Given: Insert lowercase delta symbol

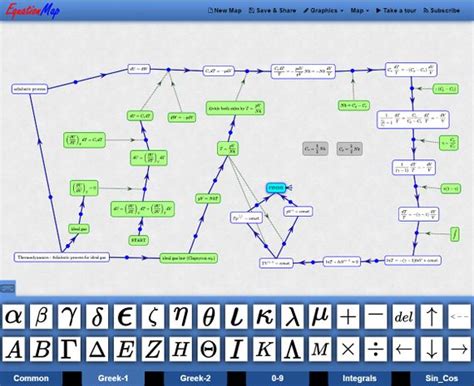Looking at the screenshot, I should (x=97, y=316).
